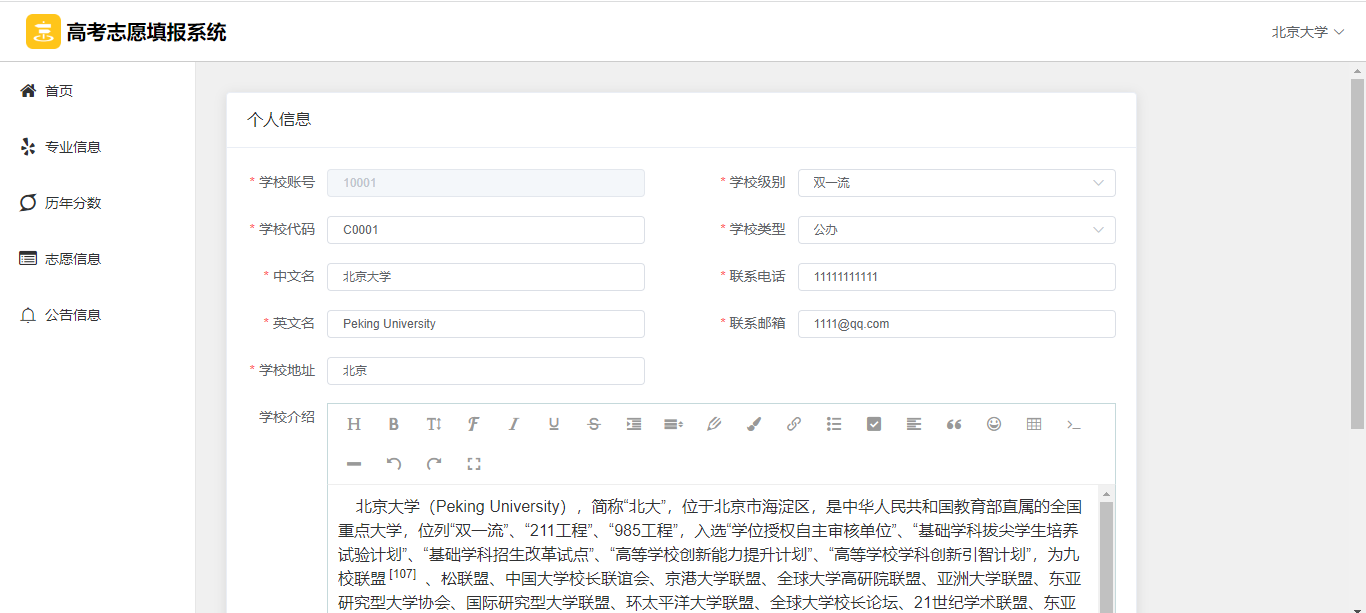Click the underline icon in editor
Image resolution: width=1366 pixels, height=613 pixels.
click(554, 424)
